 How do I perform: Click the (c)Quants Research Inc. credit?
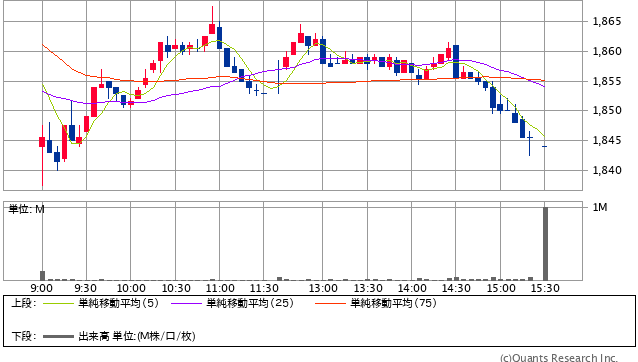(x=559, y=358)
